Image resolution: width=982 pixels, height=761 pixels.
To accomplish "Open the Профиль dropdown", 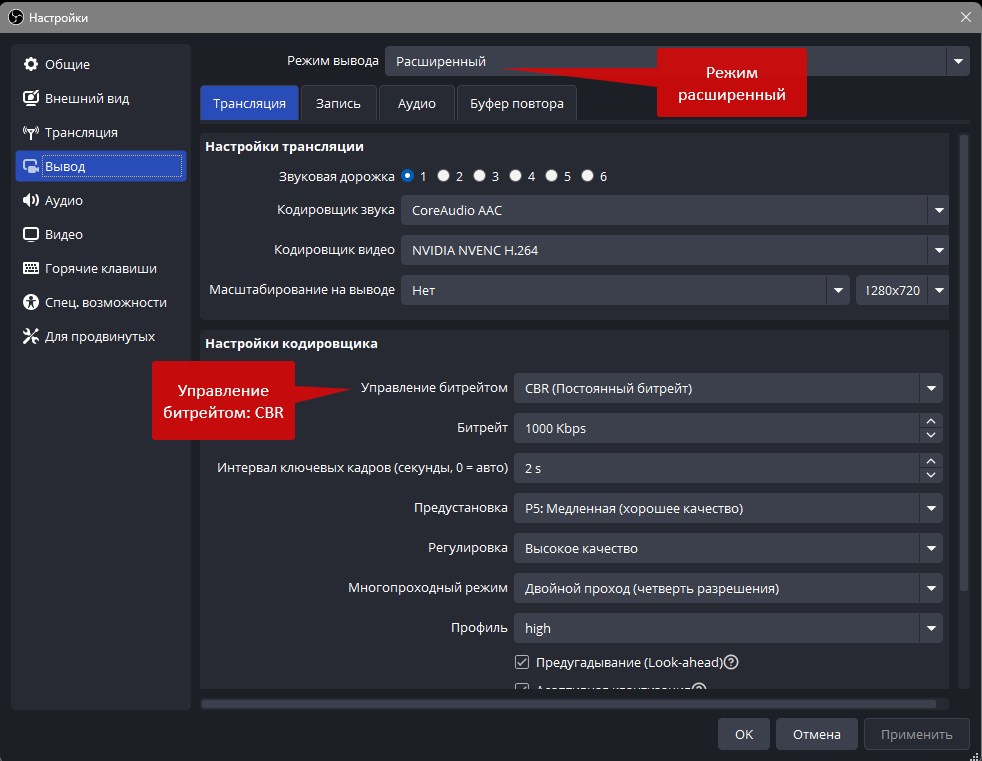I will click(x=728, y=628).
